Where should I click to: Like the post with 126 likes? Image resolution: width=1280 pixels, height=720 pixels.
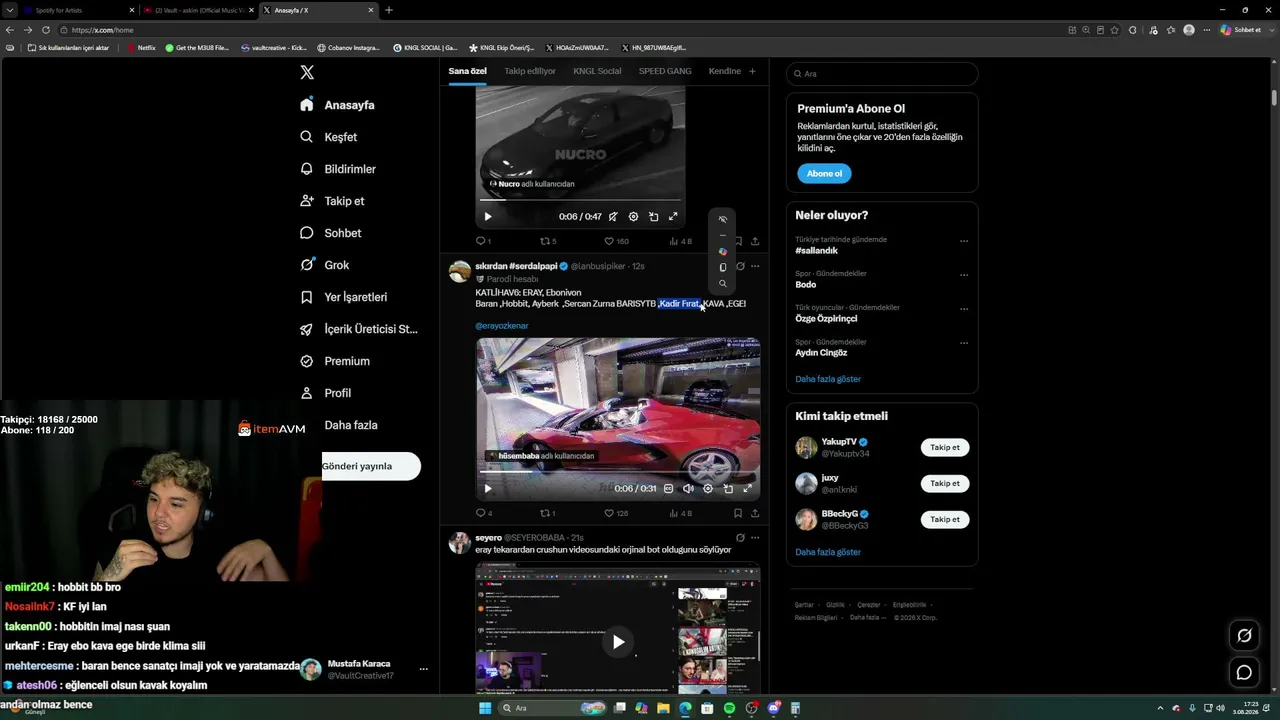[616, 513]
